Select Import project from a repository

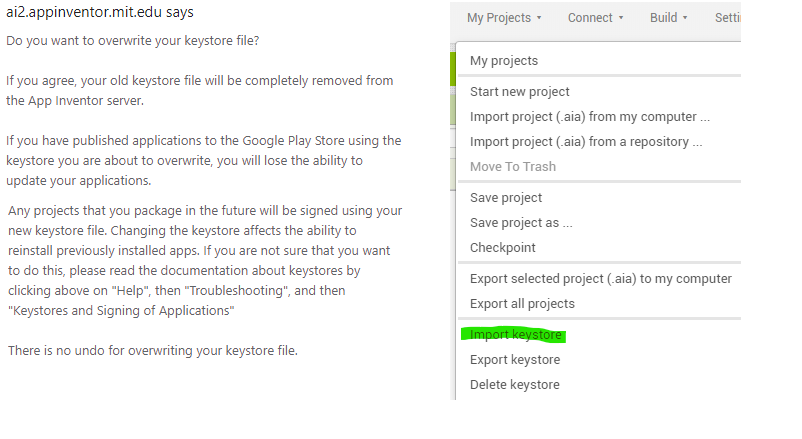point(586,142)
